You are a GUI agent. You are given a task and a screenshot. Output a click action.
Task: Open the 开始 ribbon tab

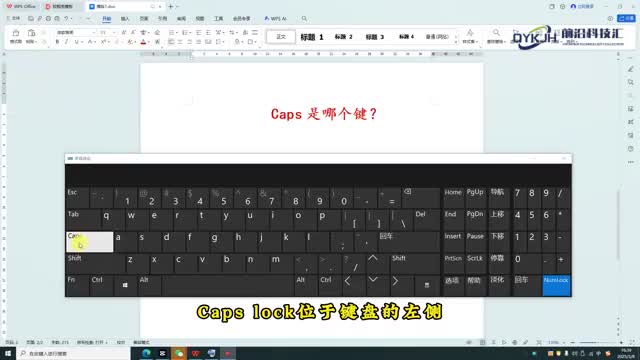point(107,18)
